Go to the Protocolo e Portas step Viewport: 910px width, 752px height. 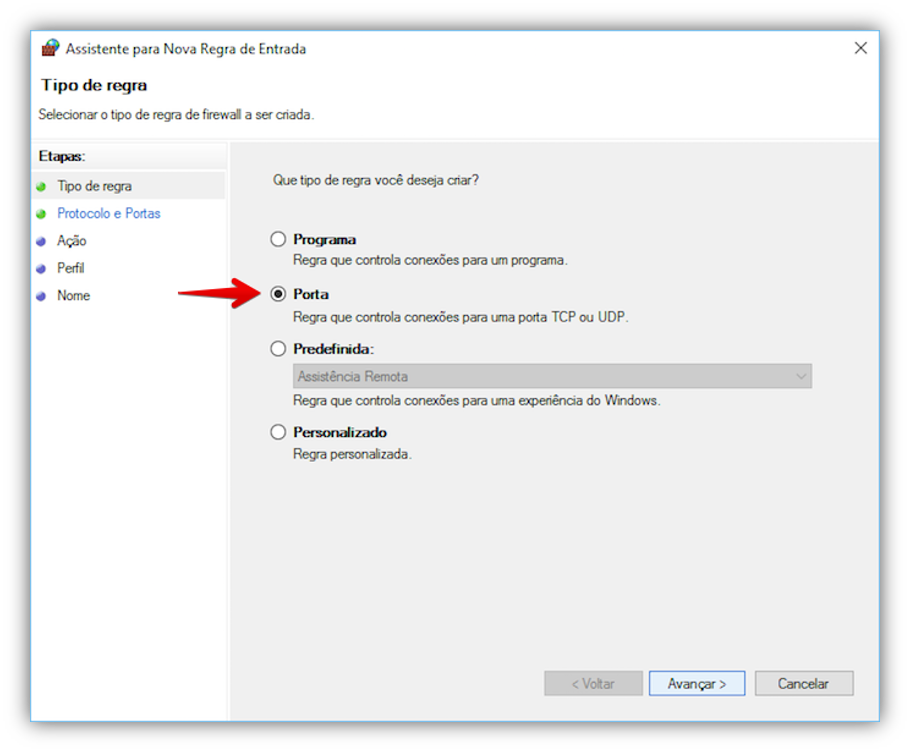pyautogui.click(x=109, y=214)
